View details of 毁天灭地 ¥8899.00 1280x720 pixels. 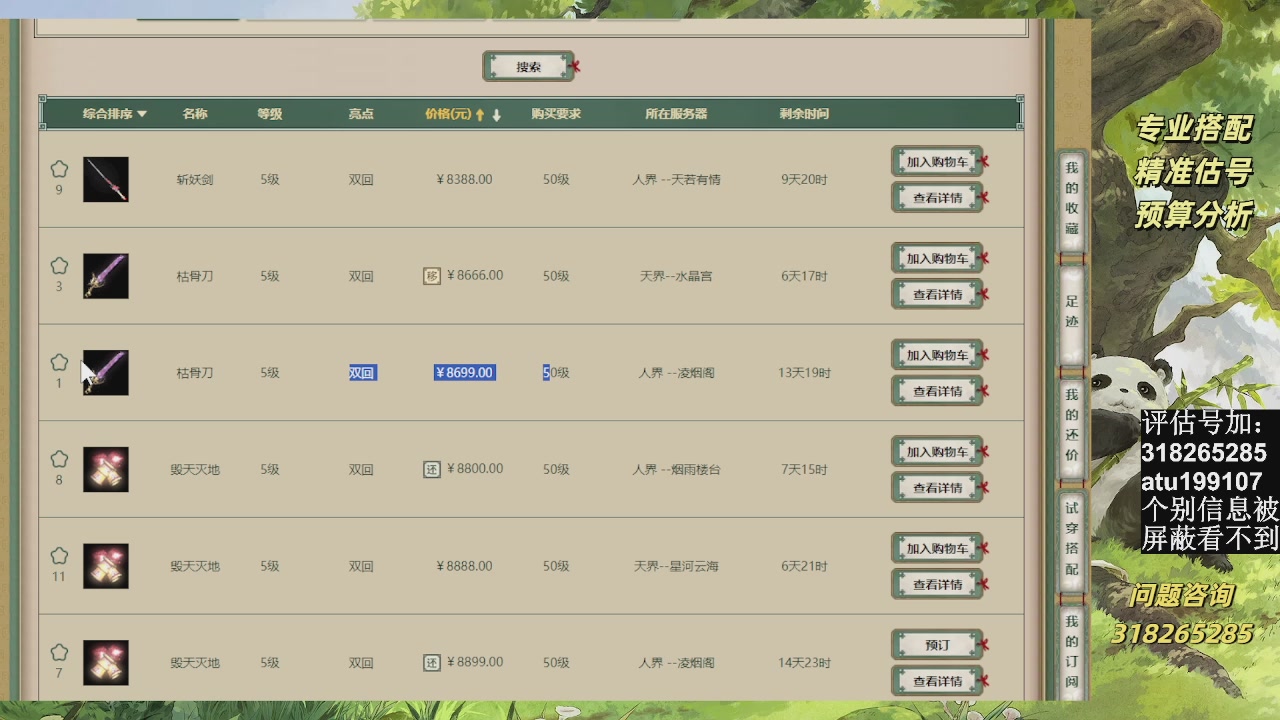(x=937, y=681)
